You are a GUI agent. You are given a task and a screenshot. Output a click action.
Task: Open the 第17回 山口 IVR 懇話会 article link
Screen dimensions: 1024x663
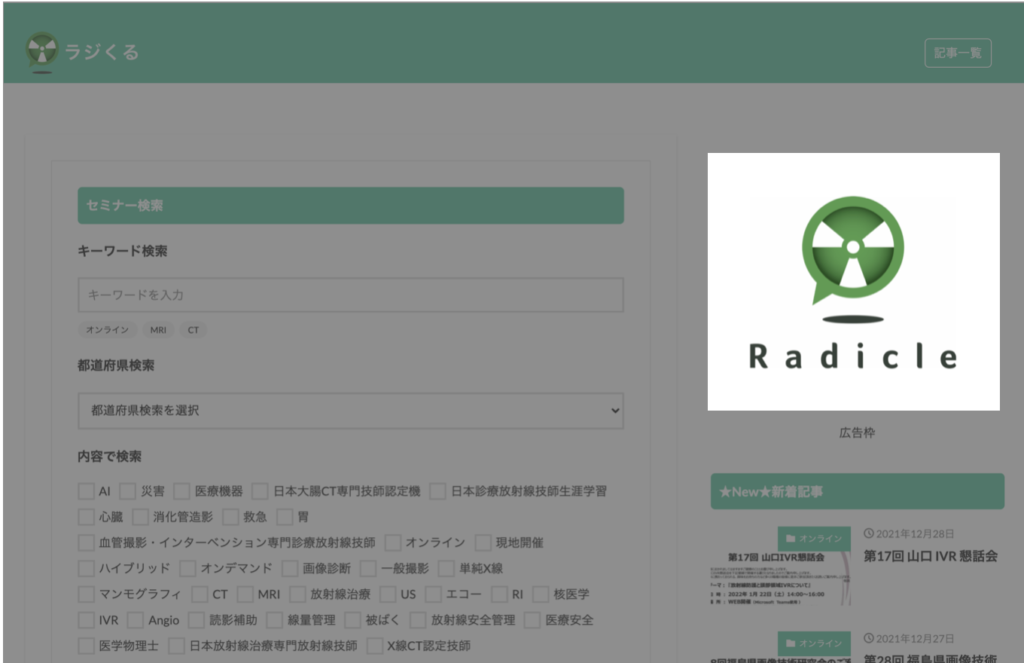tap(931, 556)
